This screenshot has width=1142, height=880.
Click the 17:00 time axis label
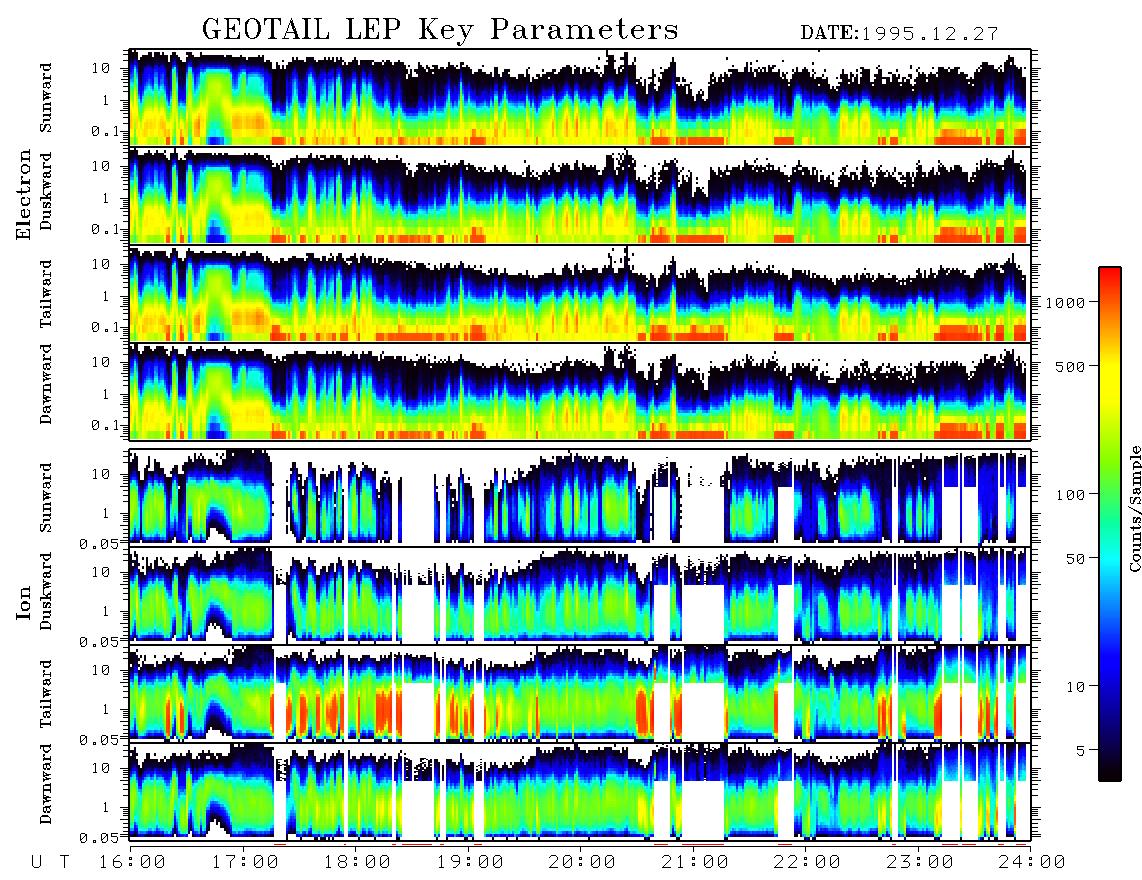pyautogui.click(x=245, y=863)
